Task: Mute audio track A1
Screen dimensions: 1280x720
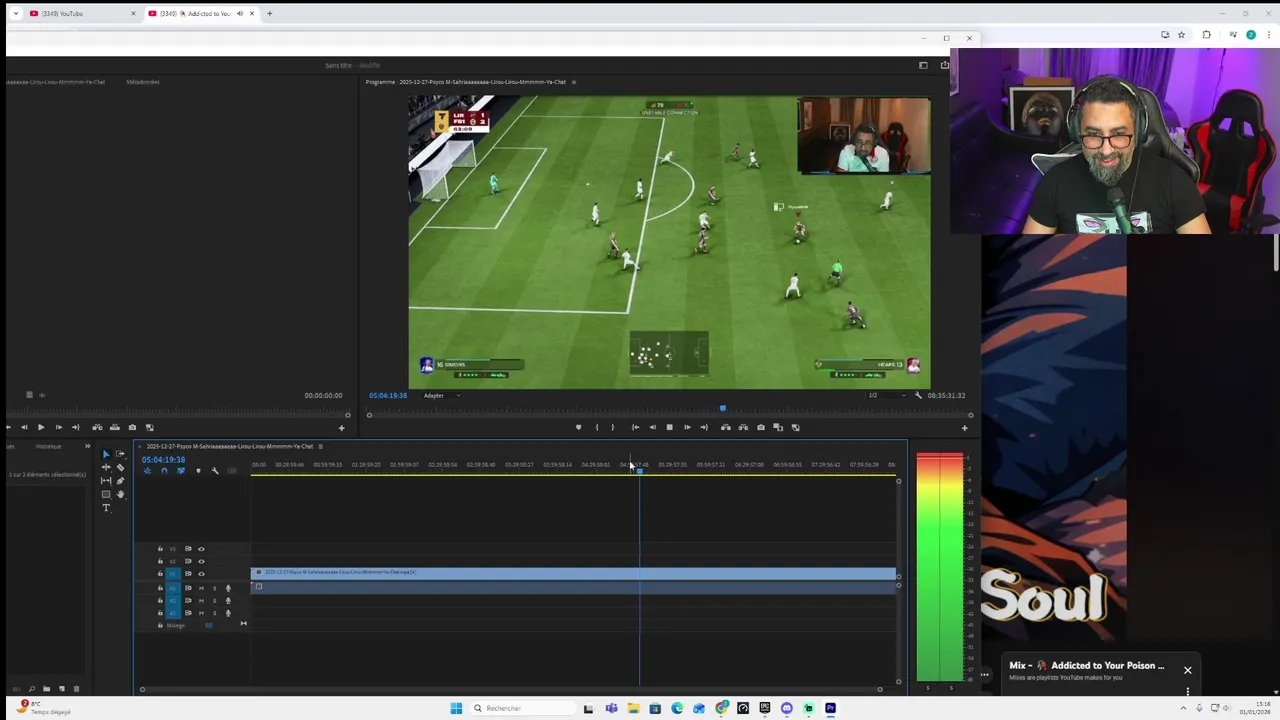Action: click(x=201, y=588)
